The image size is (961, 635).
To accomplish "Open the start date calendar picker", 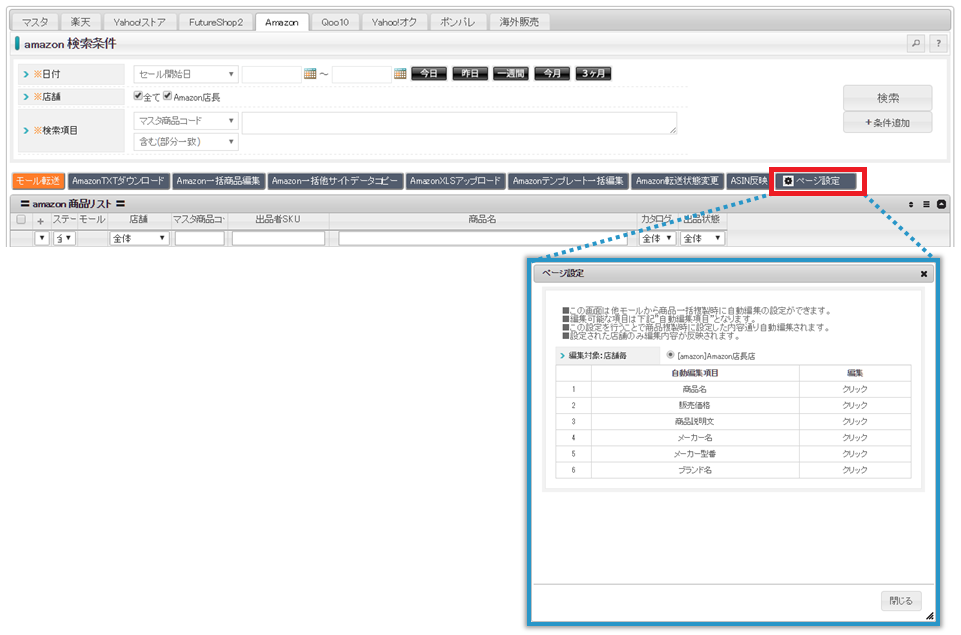I will click(x=310, y=74).
